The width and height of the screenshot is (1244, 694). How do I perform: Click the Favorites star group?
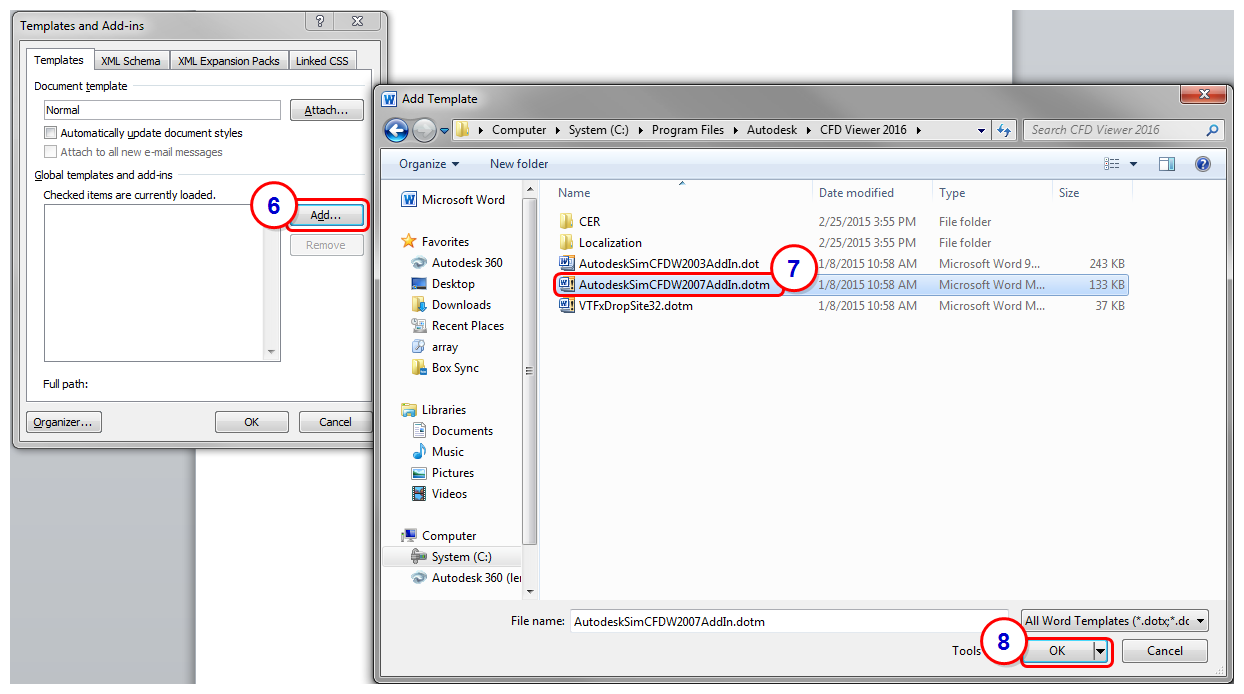(435, 242)
